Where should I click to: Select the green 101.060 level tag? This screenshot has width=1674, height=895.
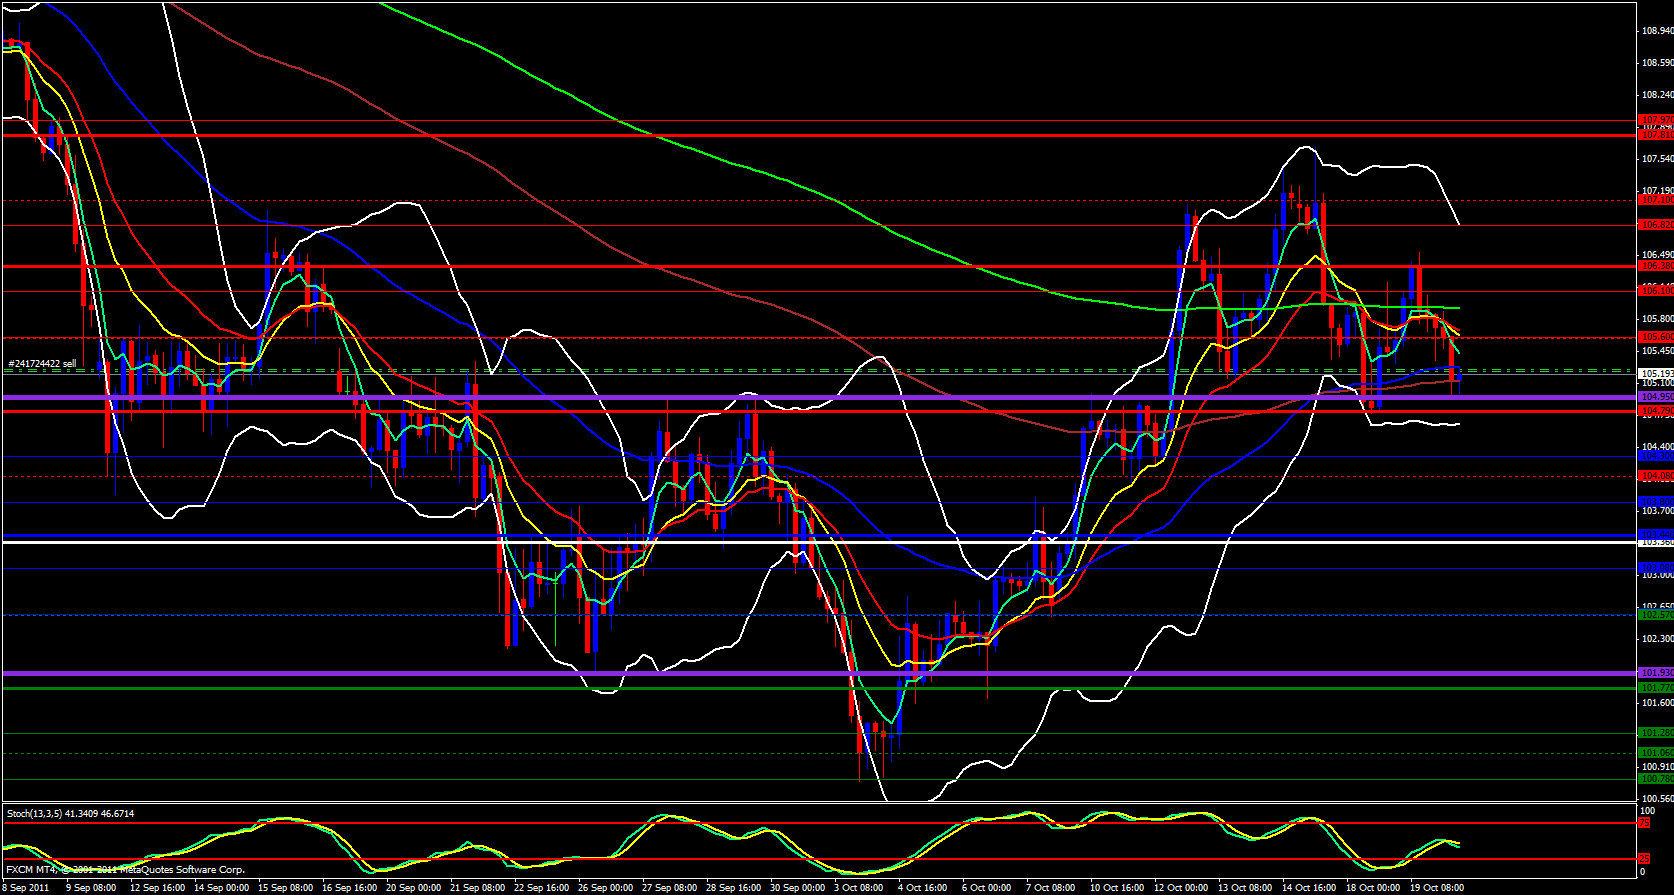pyautogui.click(x=1656, y=753)
